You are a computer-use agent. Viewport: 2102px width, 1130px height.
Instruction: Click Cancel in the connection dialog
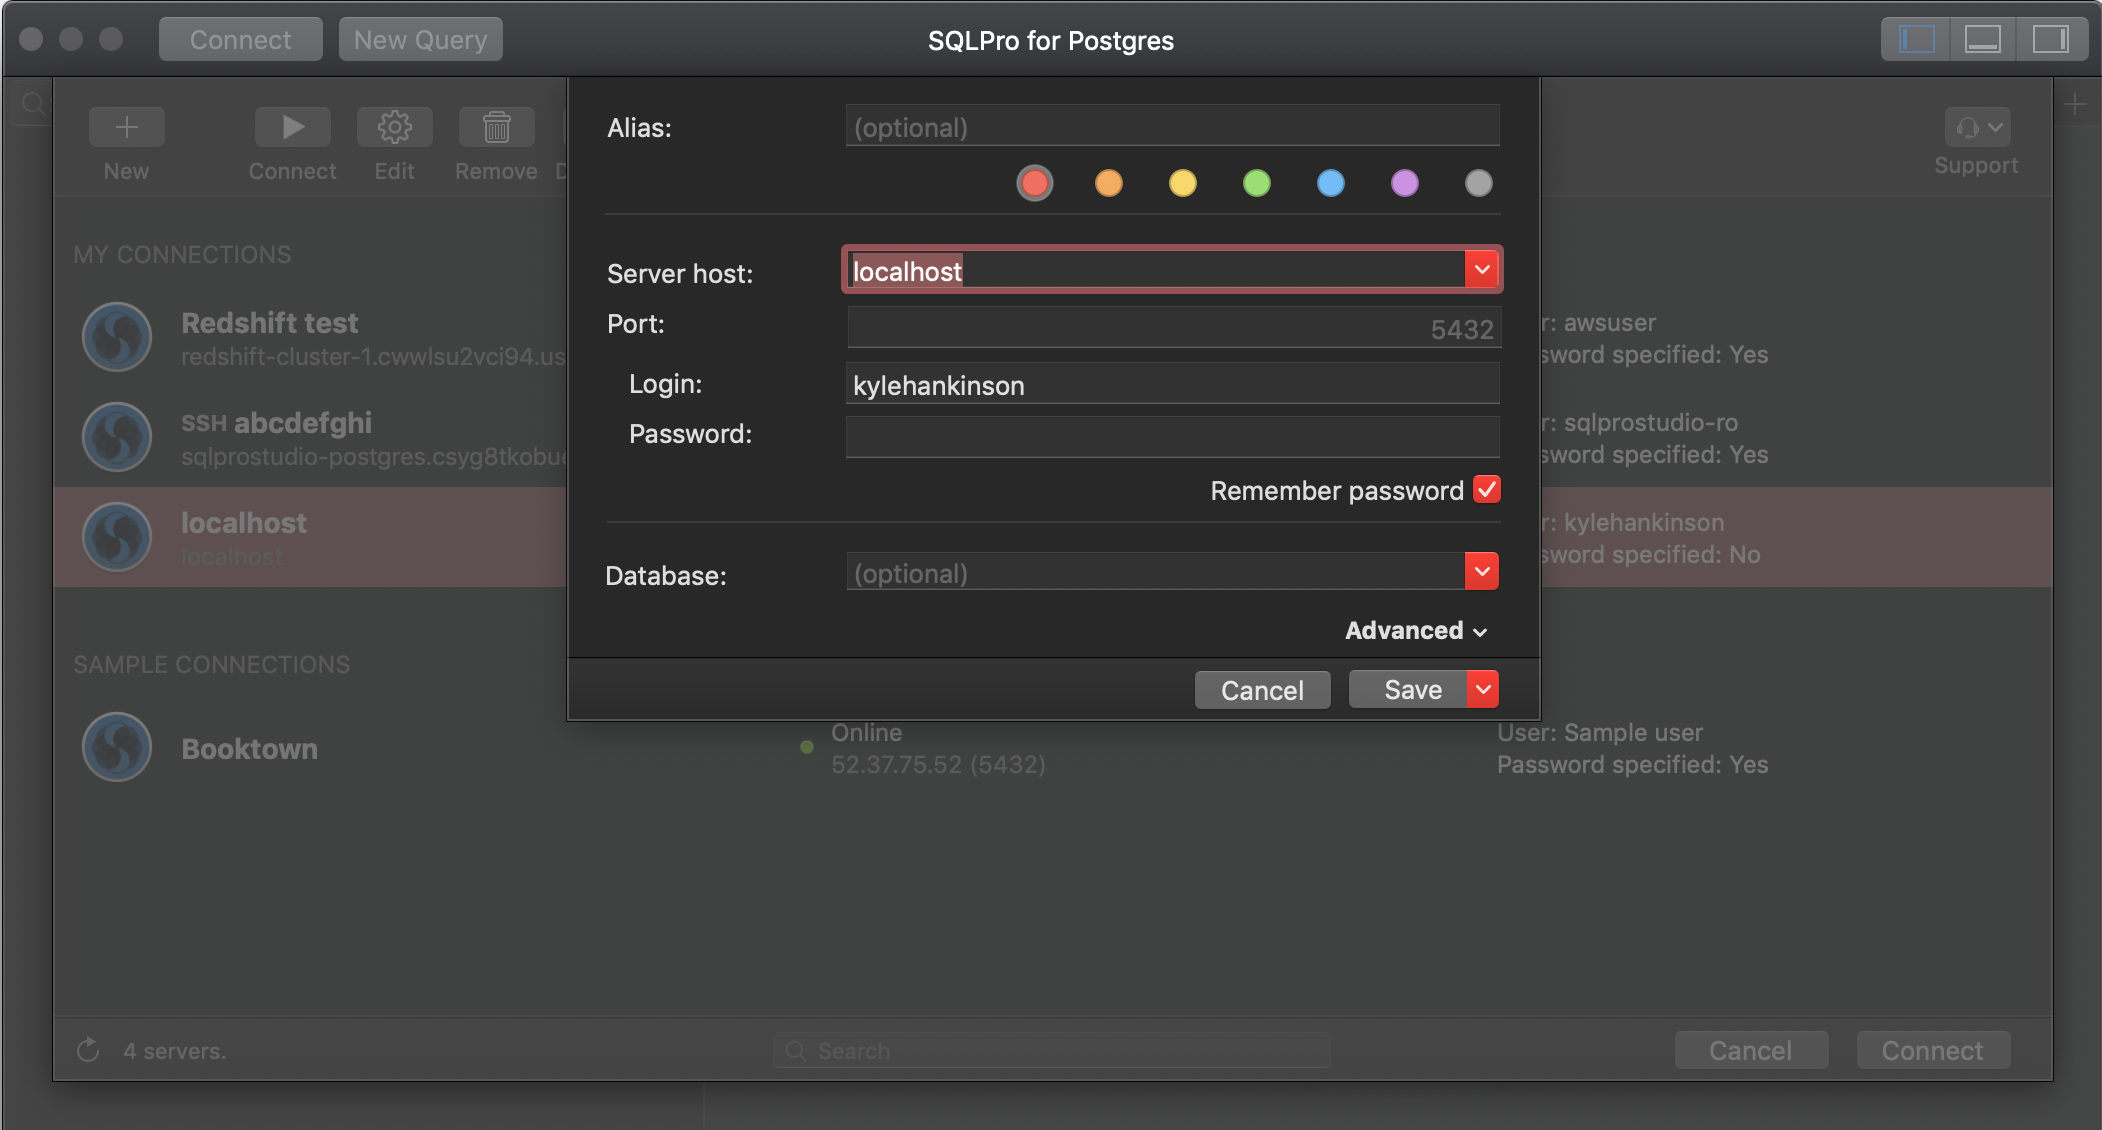point(1262,690)
